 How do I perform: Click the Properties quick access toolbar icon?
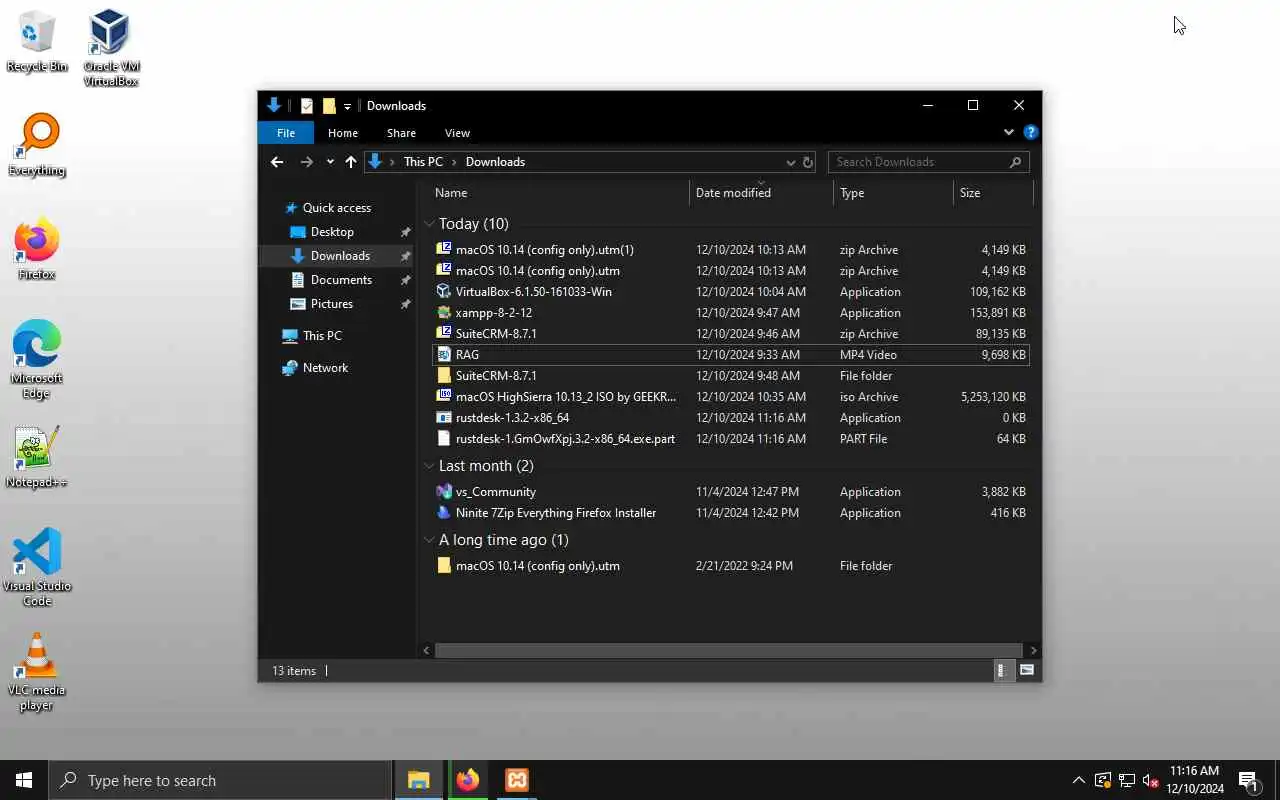click(x=307, y=106)
